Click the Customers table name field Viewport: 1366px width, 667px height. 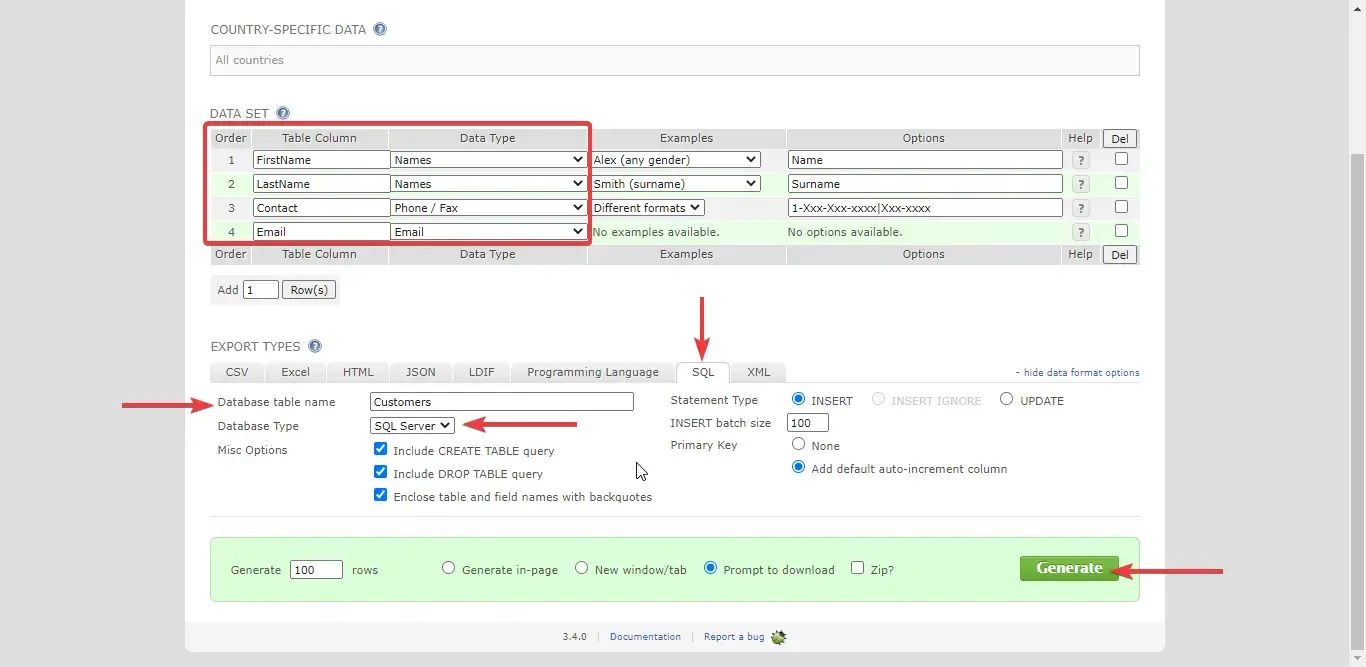click(501, 401)
